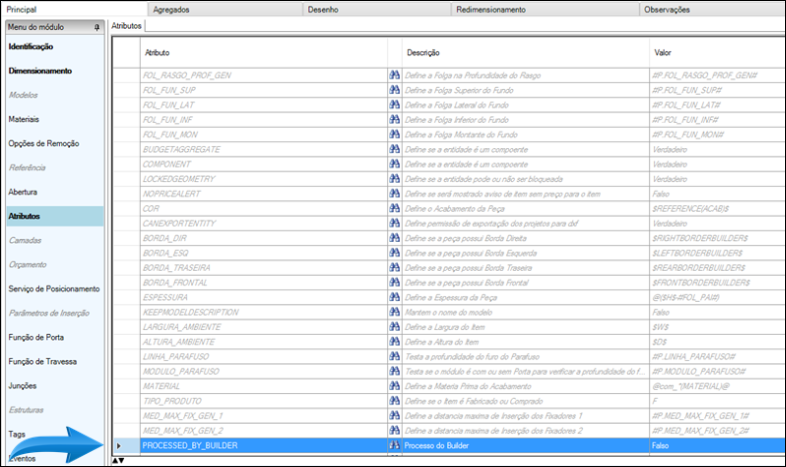Click the Falso value of PROCESSED_BY_BUILDER
The image size is (786, 467).
coord(717,445)
